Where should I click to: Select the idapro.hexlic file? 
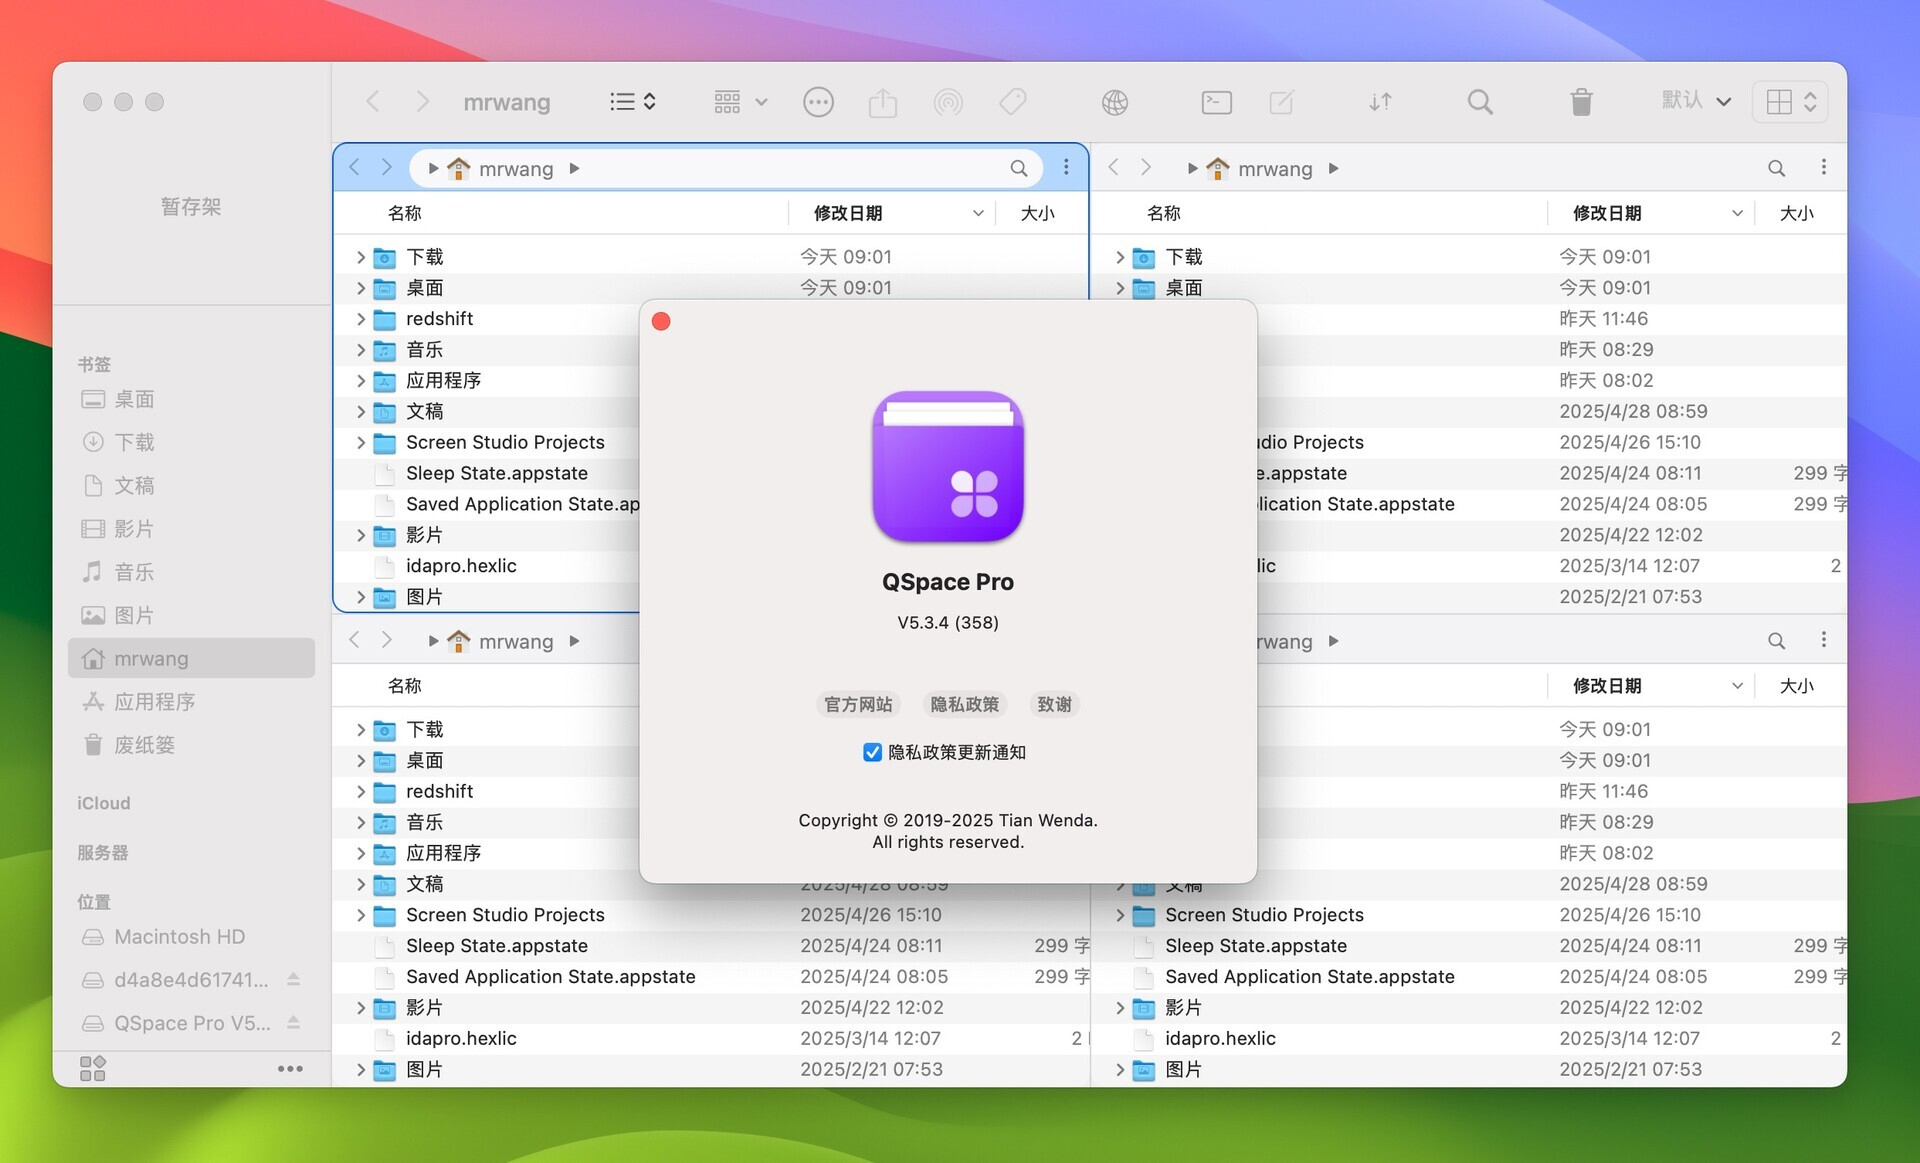[461, 566]
